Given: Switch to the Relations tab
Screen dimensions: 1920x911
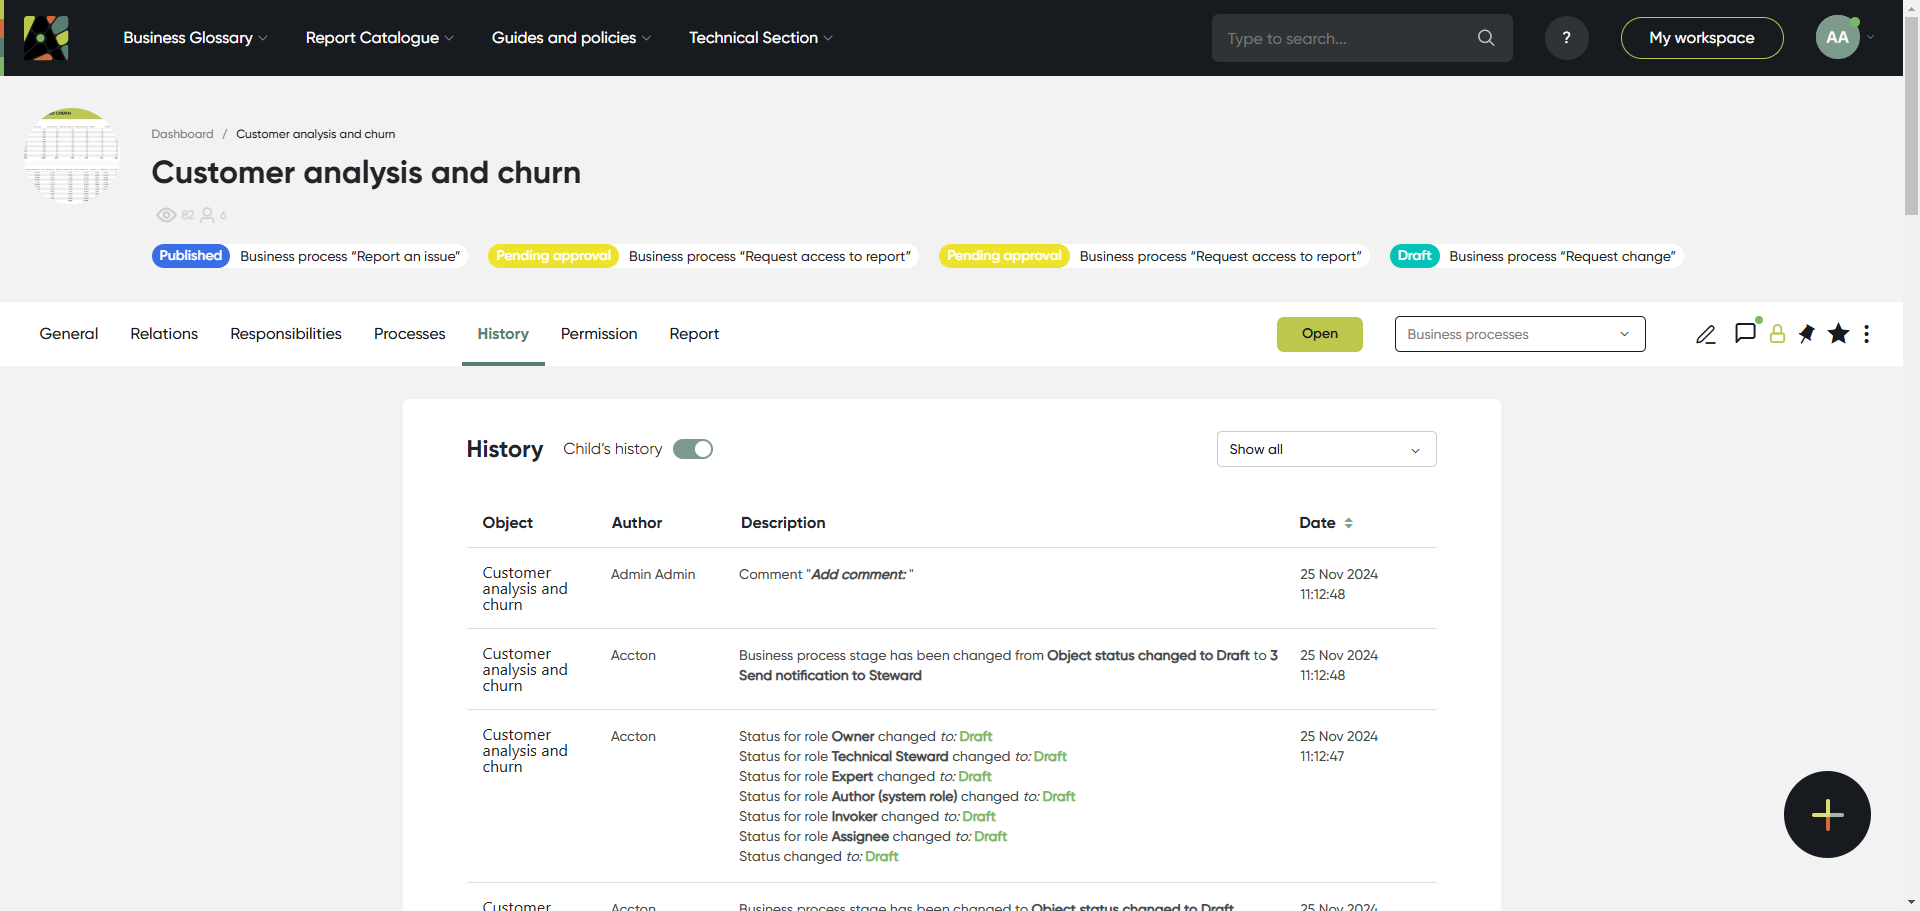Looking at the screenshot, I should pyautogui.click(x=164, y=334).
